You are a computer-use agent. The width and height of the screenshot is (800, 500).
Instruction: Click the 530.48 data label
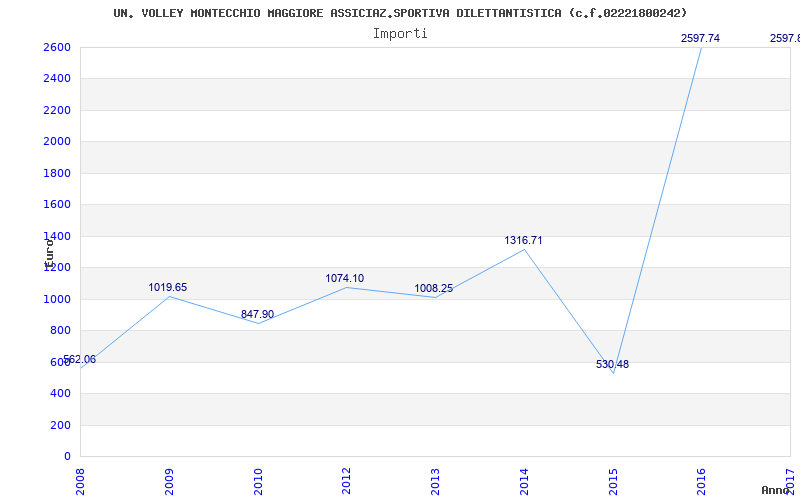coord(612,365)
